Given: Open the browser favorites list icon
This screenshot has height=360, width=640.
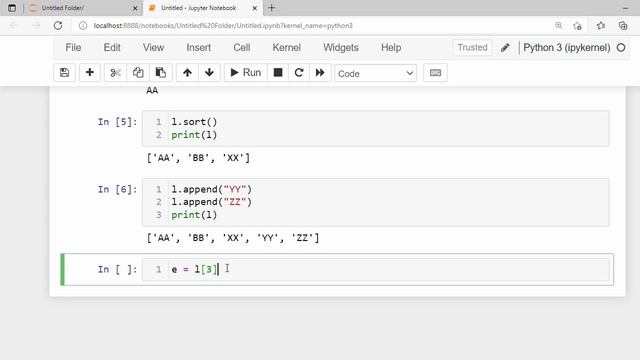Looking at the screenshot, I should tap(601, 25).
